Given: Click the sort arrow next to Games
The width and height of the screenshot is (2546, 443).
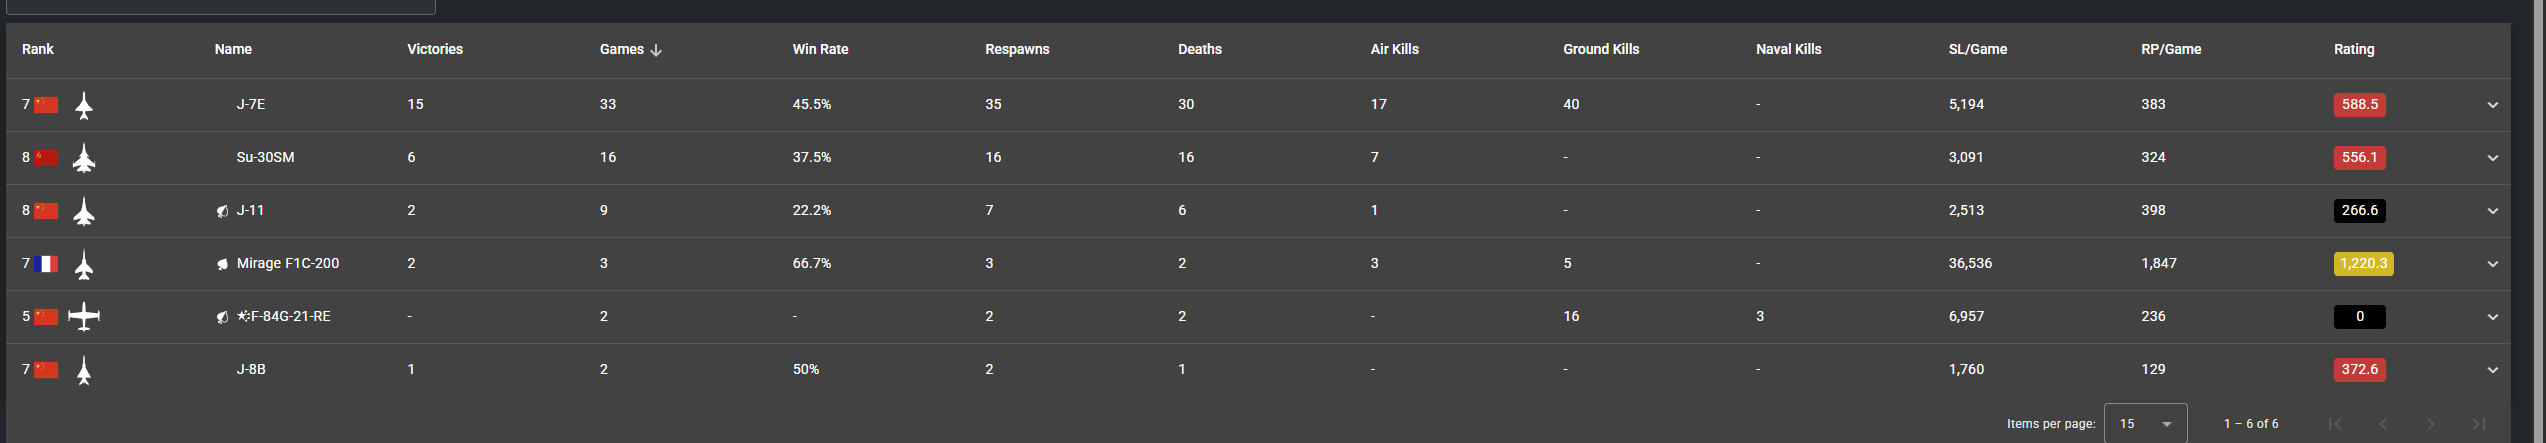Looking at the screenshot, I should coord(656,50).
